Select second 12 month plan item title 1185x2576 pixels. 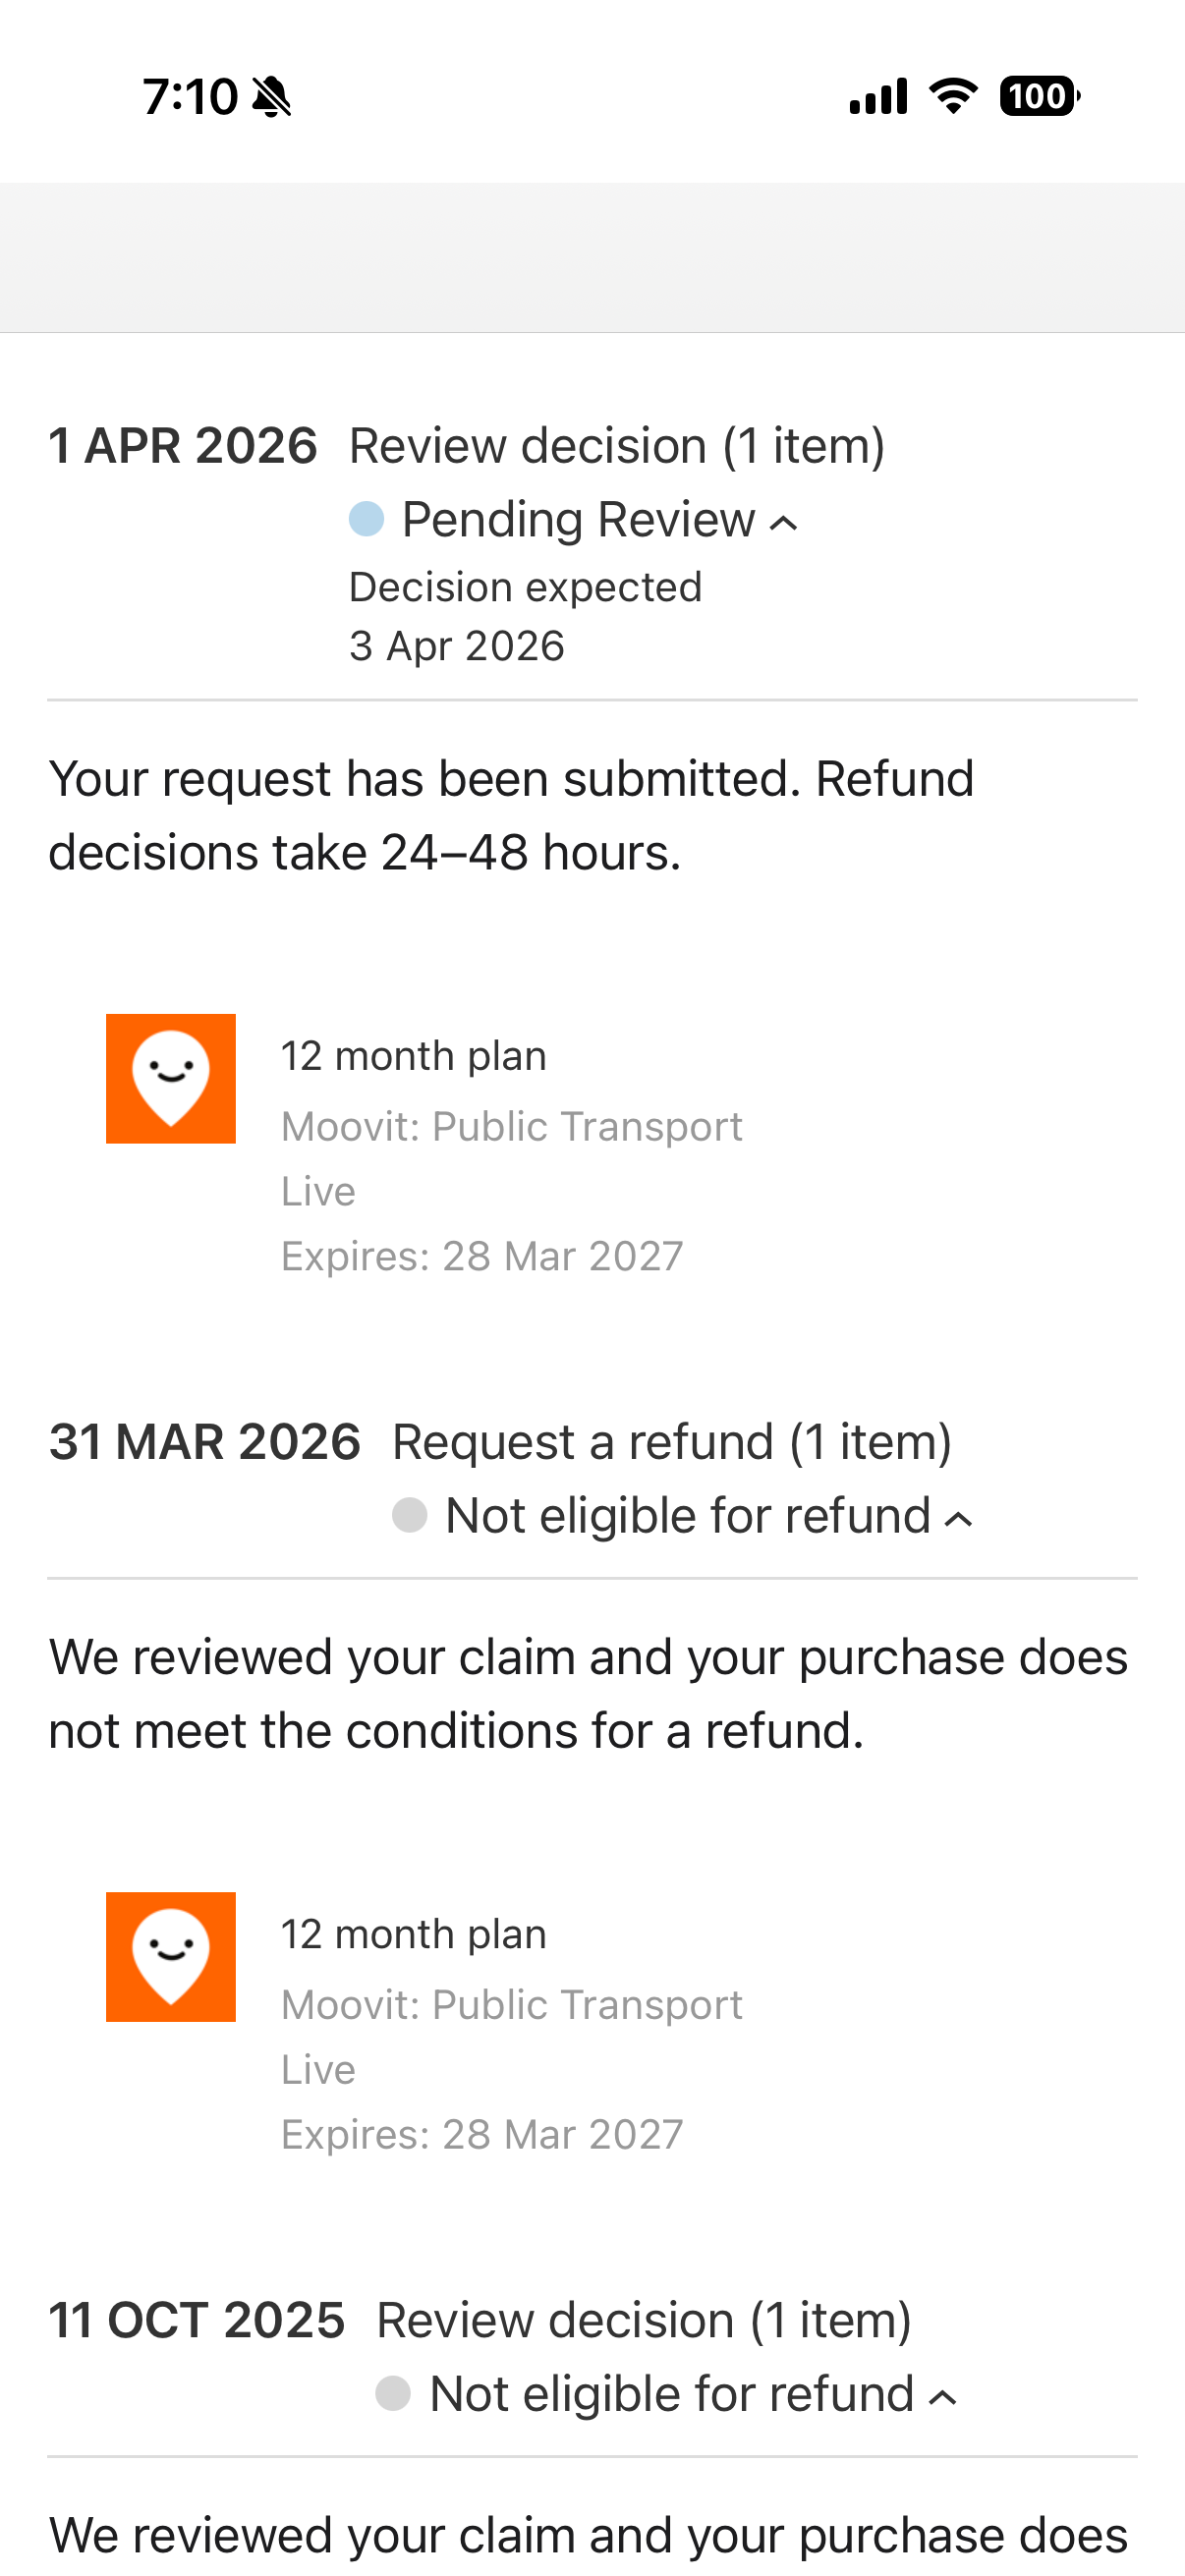click(414, 1934)
